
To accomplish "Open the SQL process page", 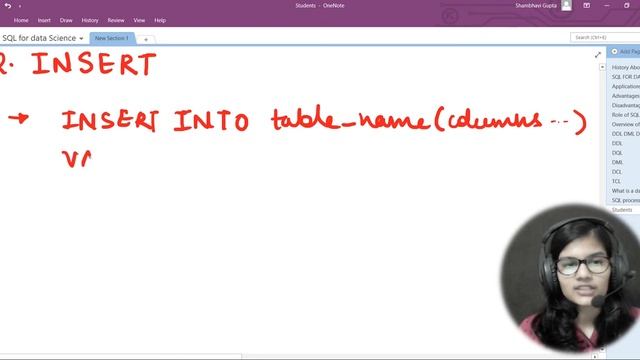I will coord(625,200).
